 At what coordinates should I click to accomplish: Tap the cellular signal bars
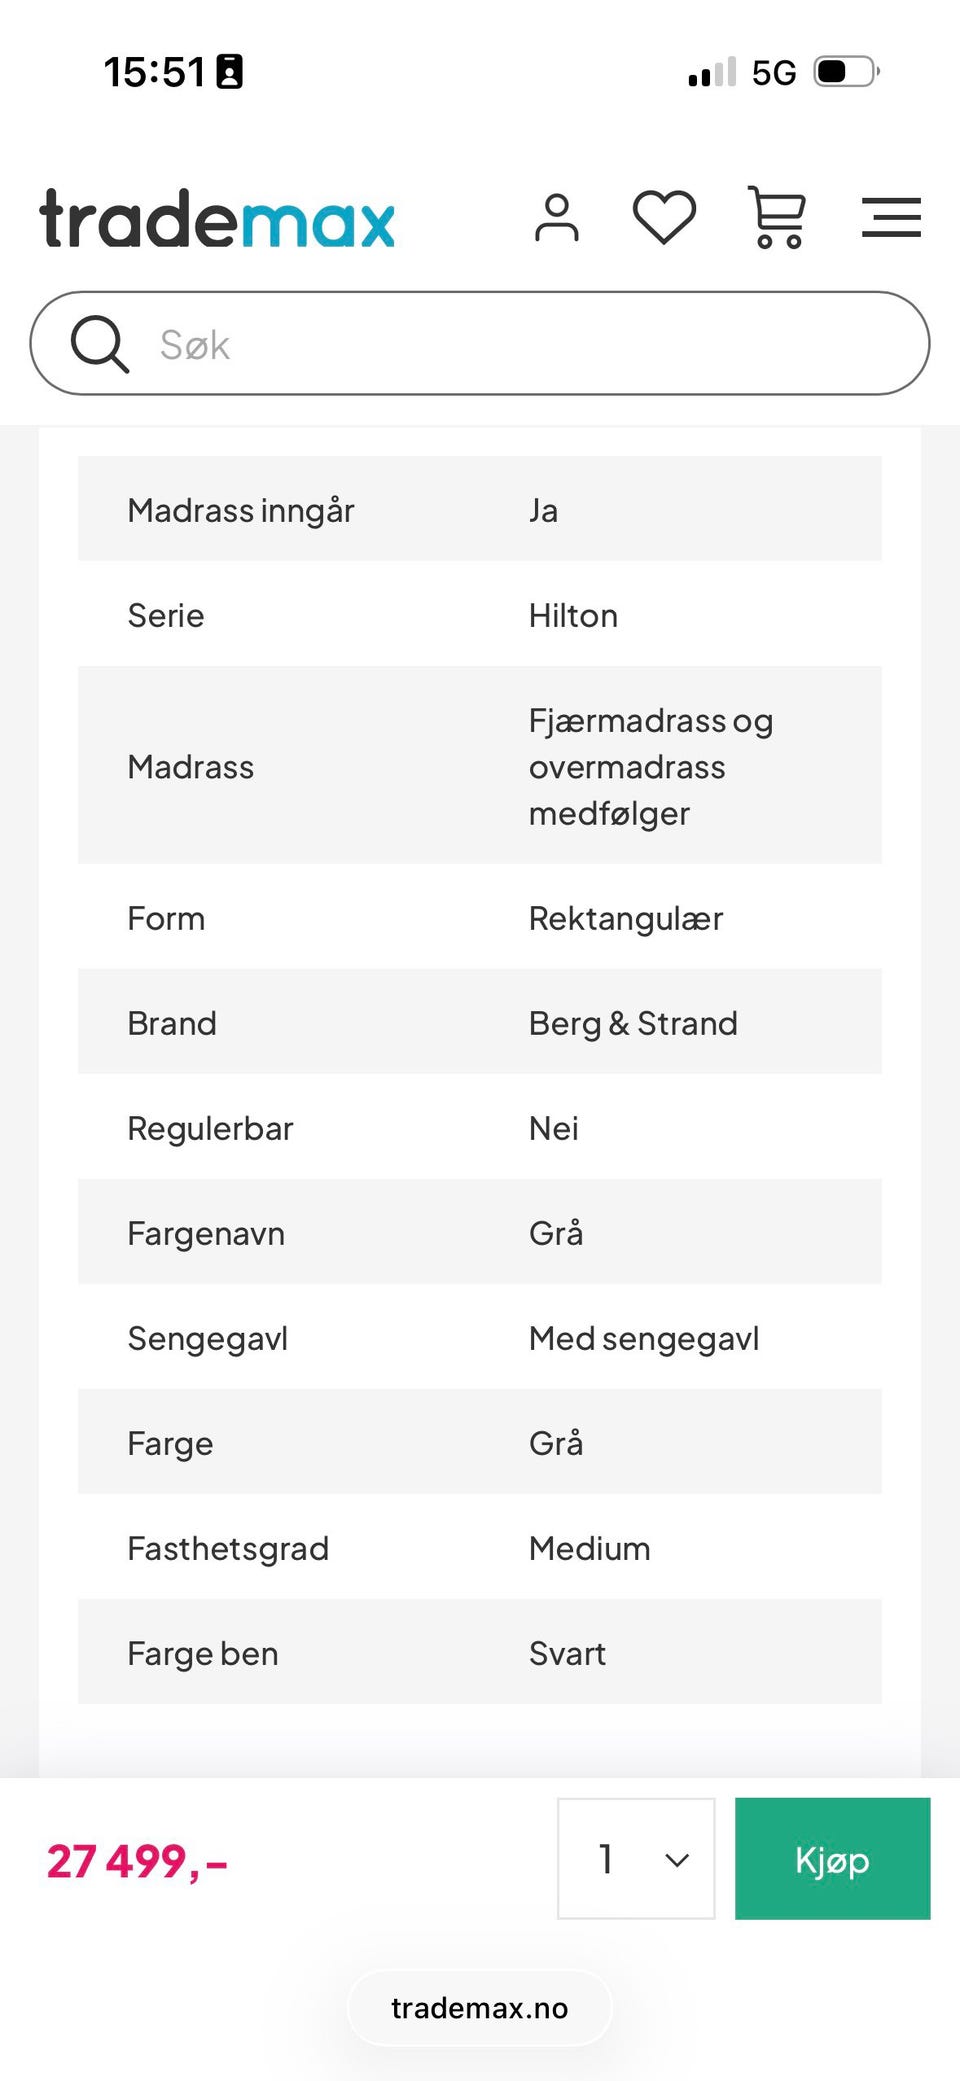pyautogui.click(x=712, y=73)
